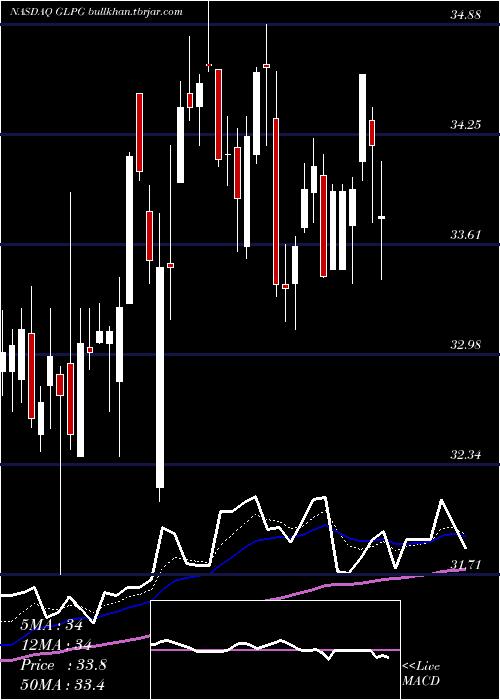
Task: Select the 31.71 price level label
Action: click(465, 565)
